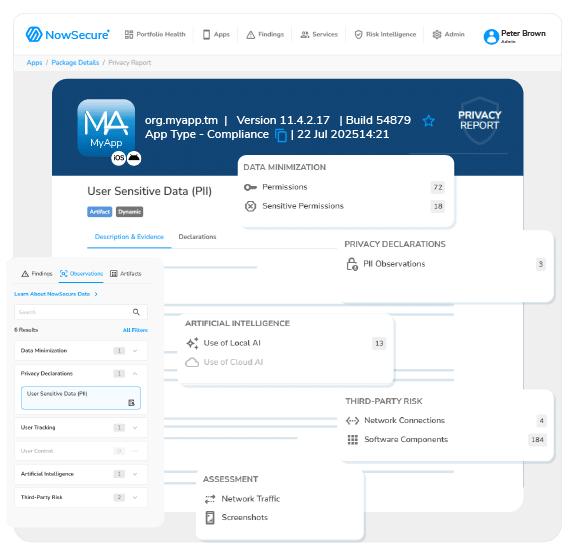571x551 pixels.
Task: Click the Permissions key icon
Action: (x=250, y=187)
